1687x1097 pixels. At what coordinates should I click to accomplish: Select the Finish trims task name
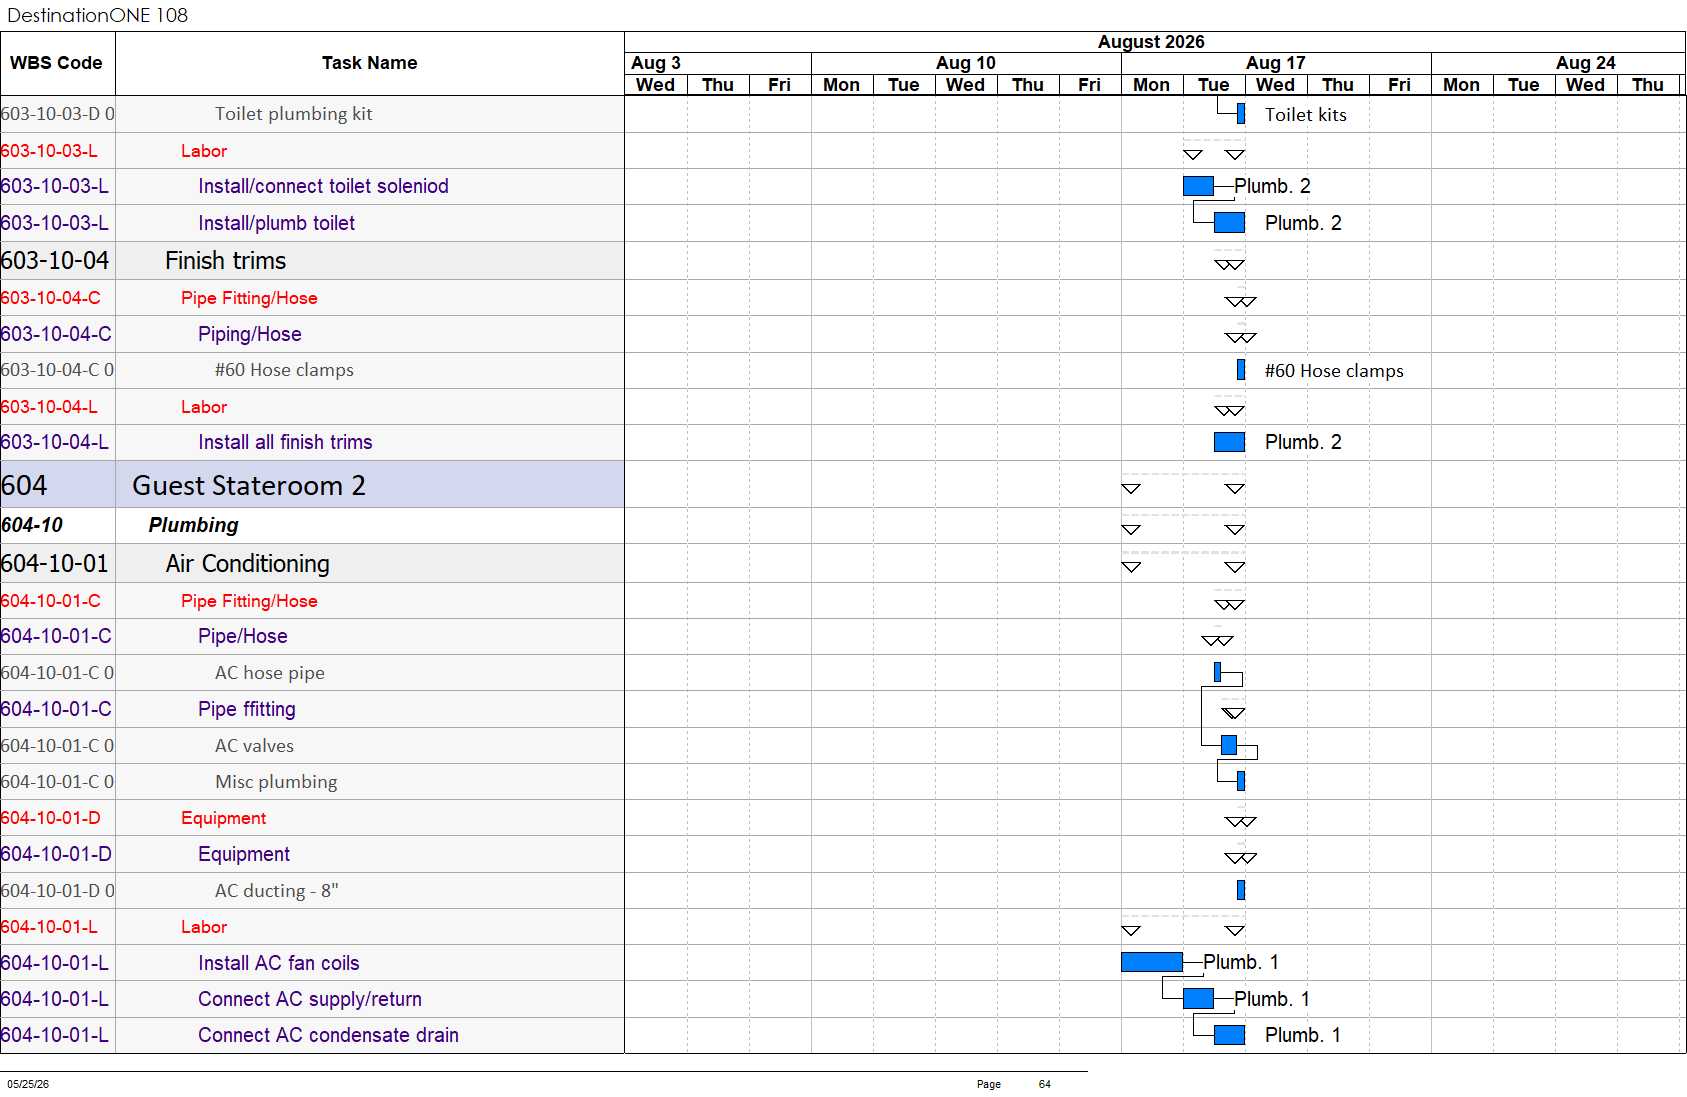225,261
